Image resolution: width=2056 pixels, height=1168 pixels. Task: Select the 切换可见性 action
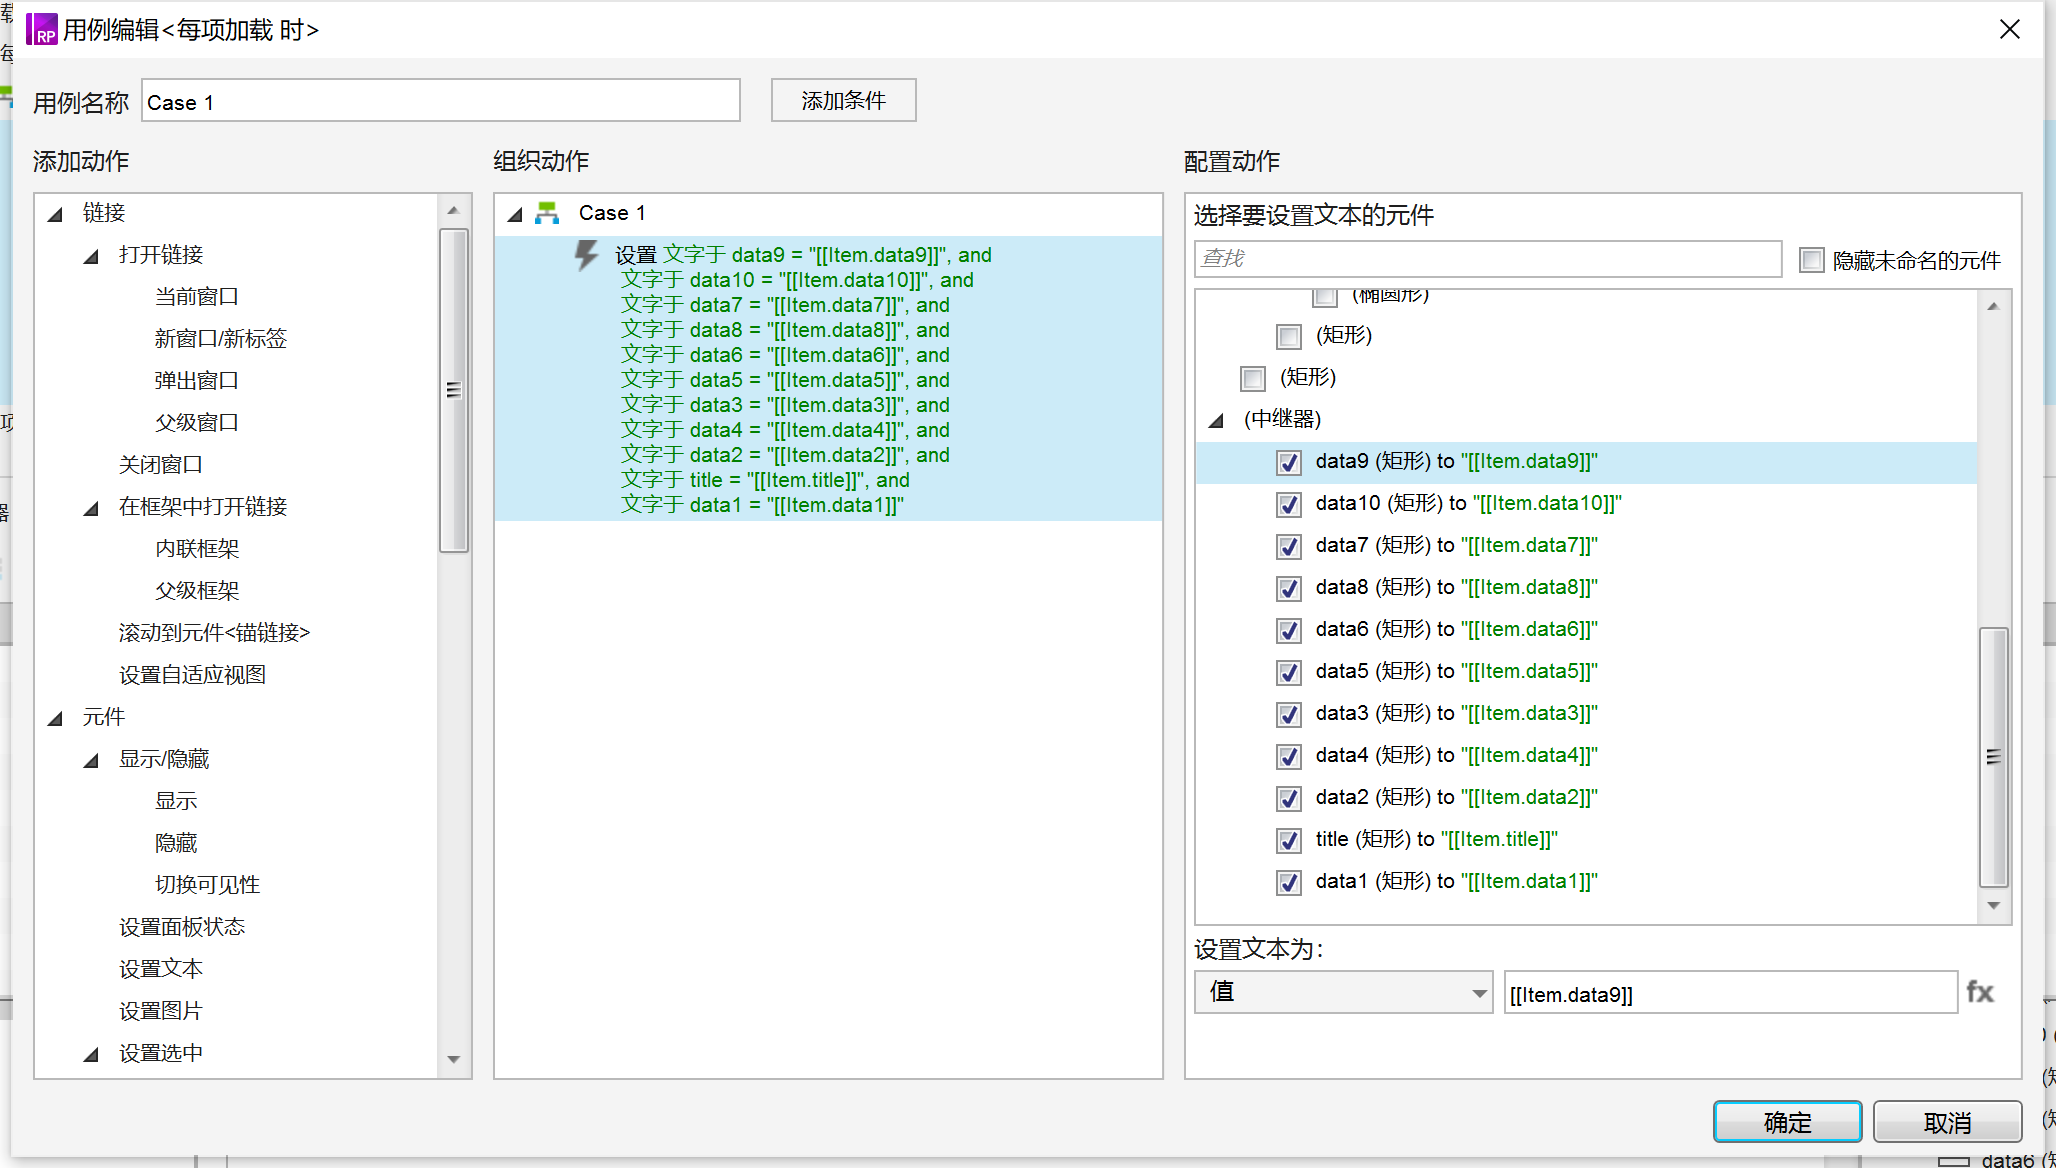coord(207,884)
